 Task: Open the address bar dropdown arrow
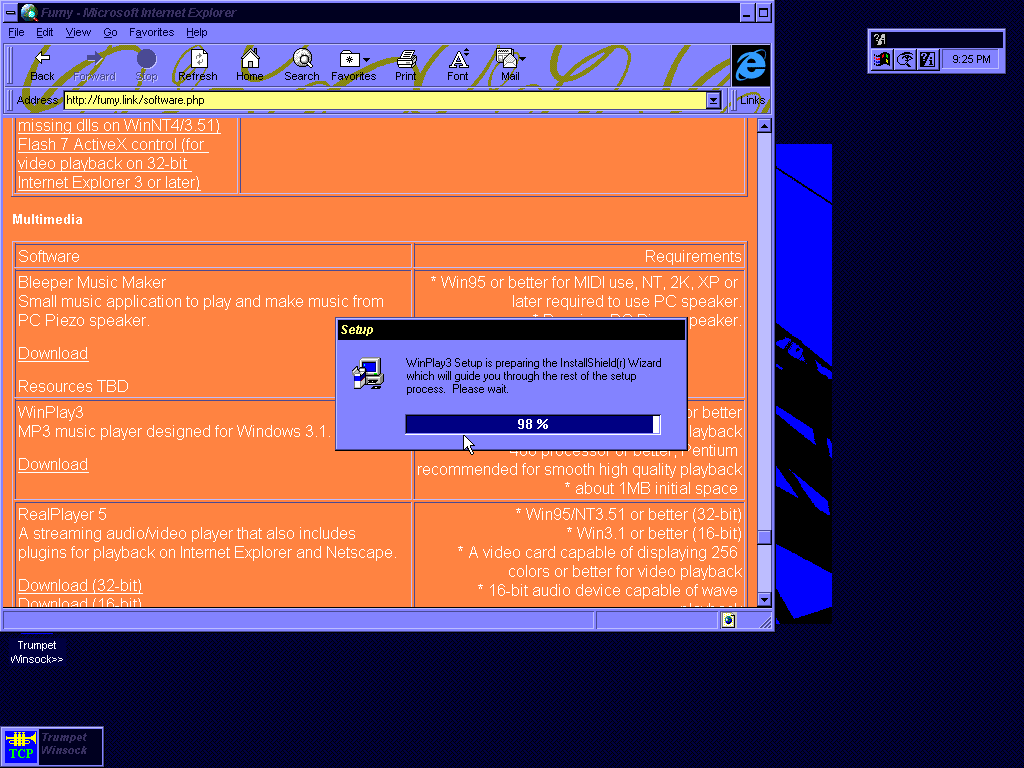click(713, 100)
